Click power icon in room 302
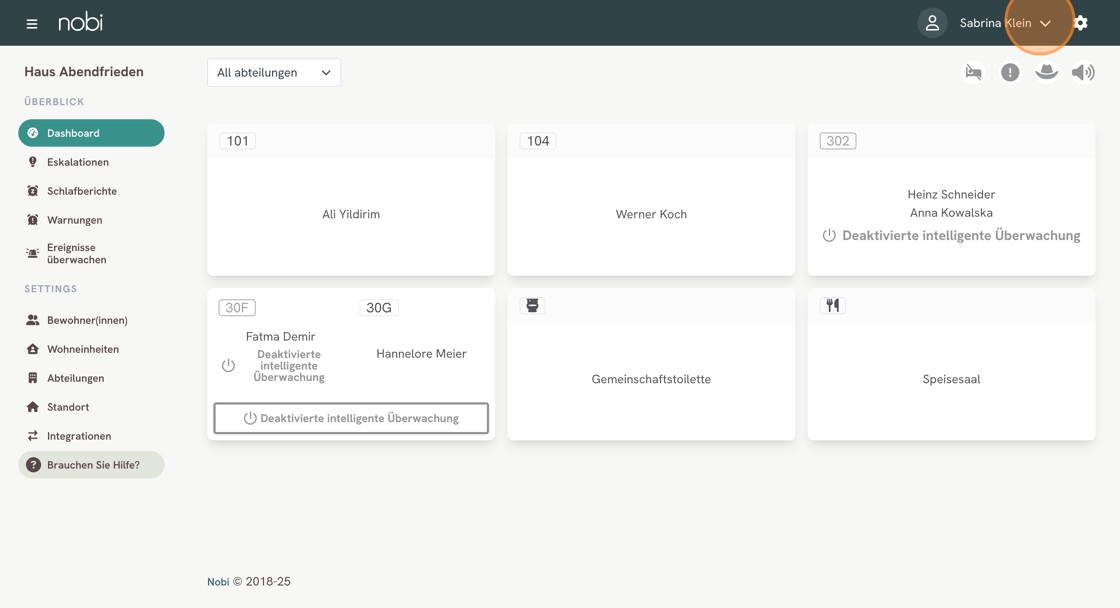This screenshot has height=608, width=1120. point(829,236)
